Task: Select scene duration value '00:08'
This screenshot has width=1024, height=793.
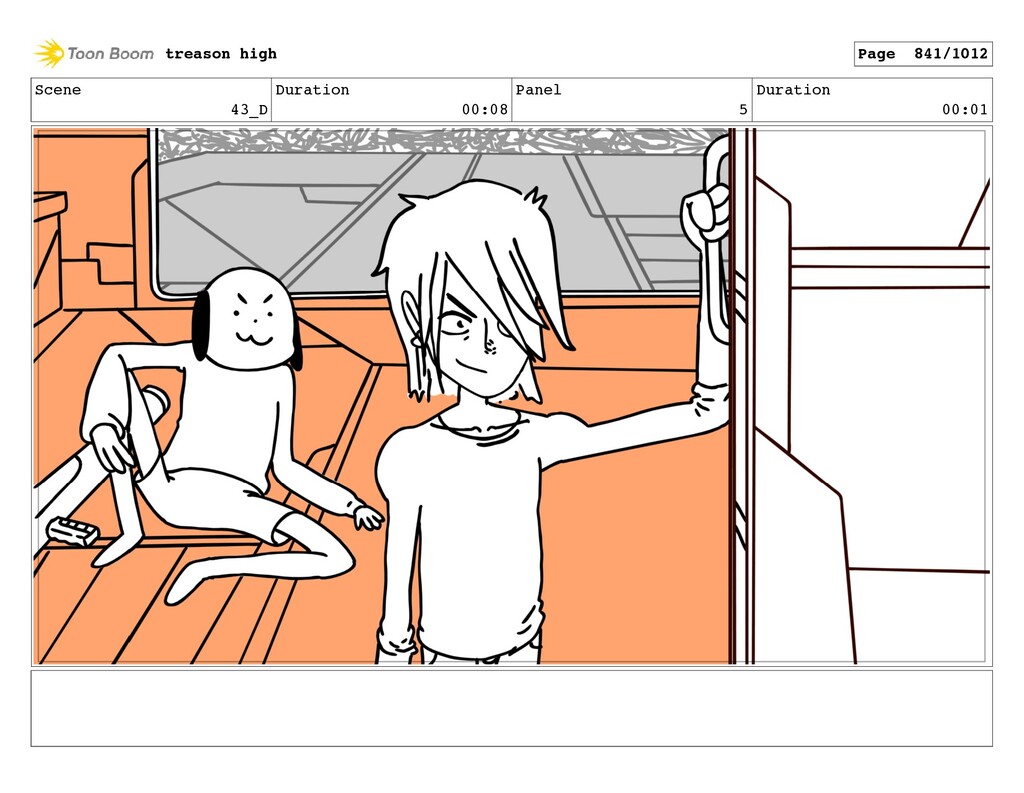Action: coord(485,110)
